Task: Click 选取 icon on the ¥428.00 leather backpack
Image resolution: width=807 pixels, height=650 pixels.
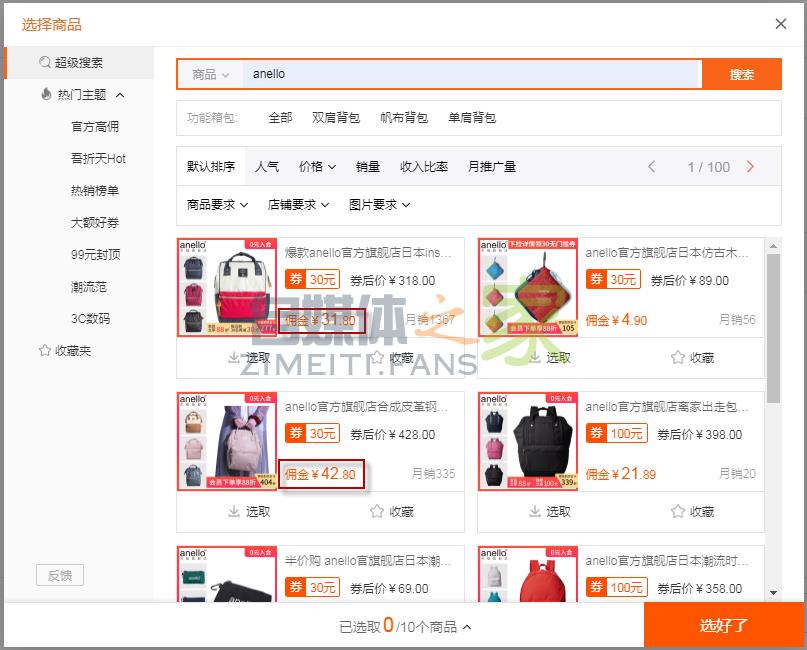Action: pos(235,512)
